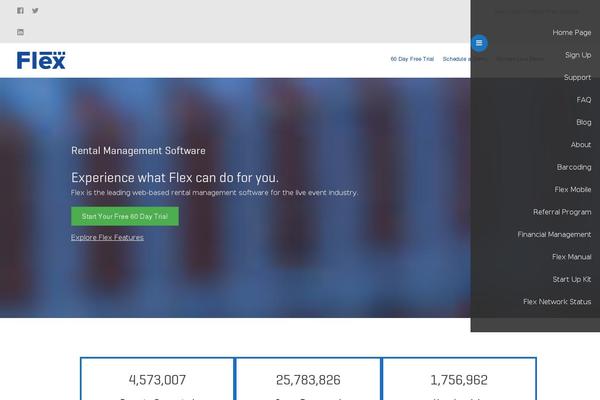600x400 pixels.
Task: Select Start Up Kit menu entry
Action: [572, 279]
